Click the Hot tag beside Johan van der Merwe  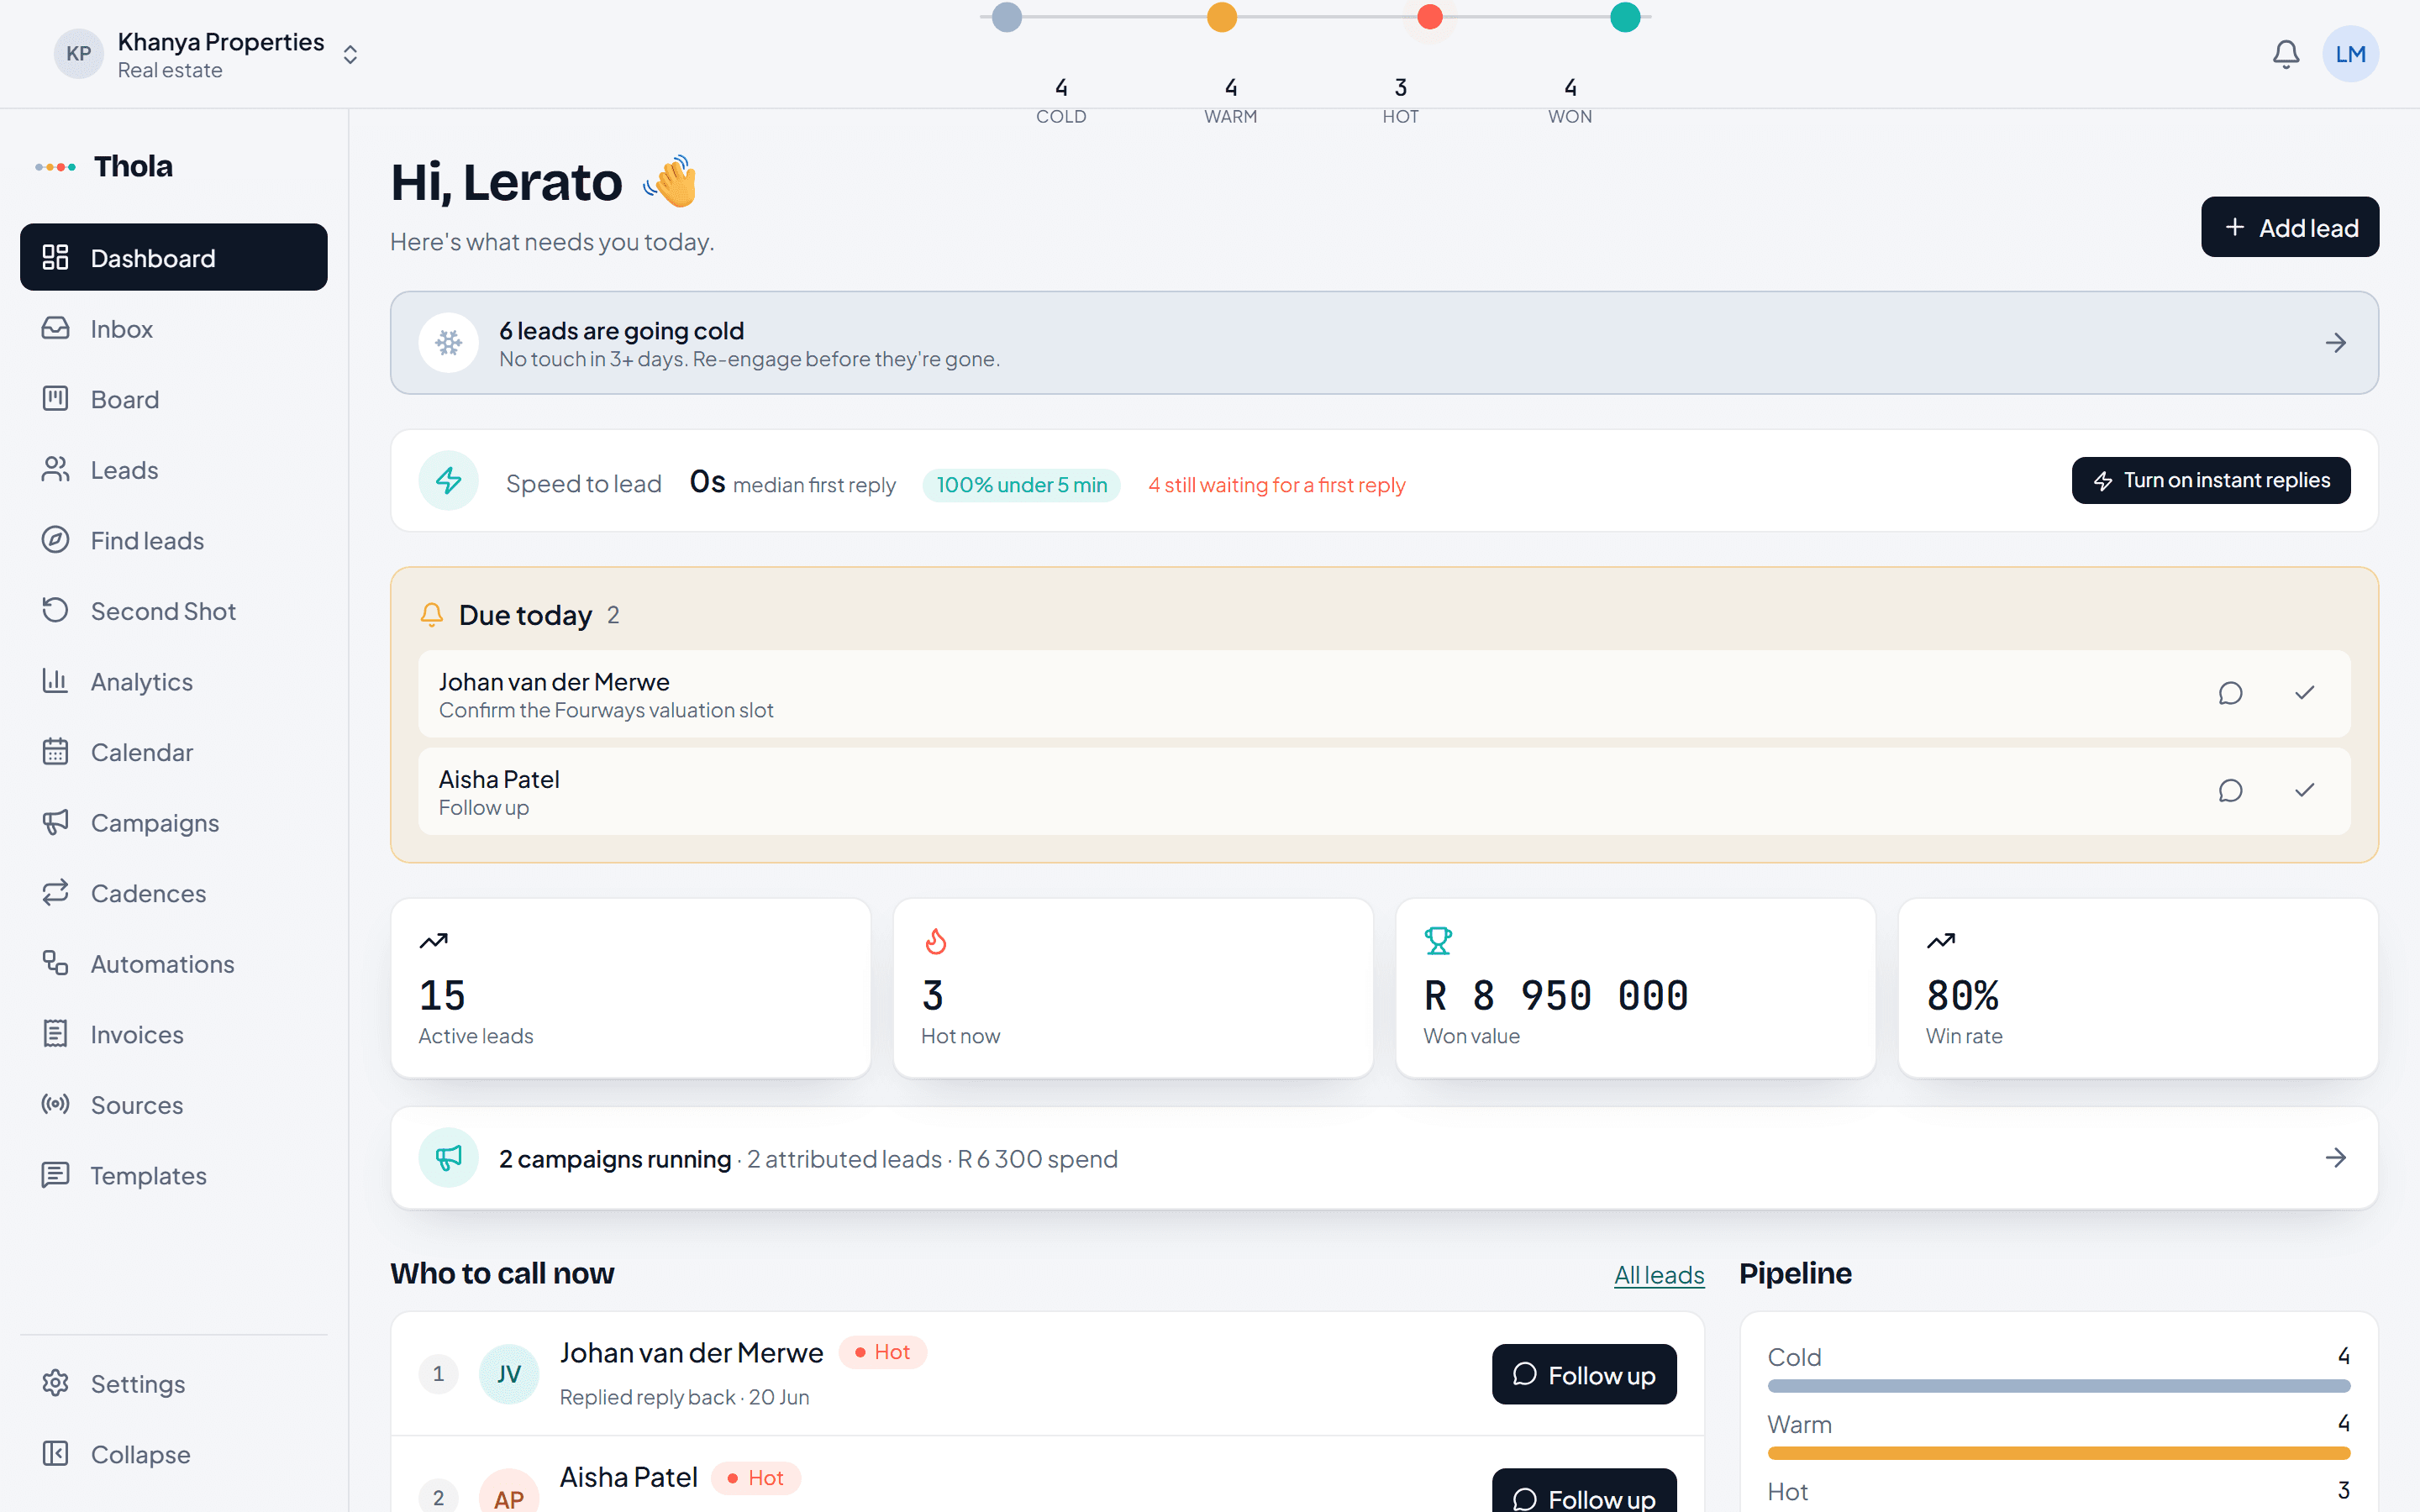pos(882,1352)
